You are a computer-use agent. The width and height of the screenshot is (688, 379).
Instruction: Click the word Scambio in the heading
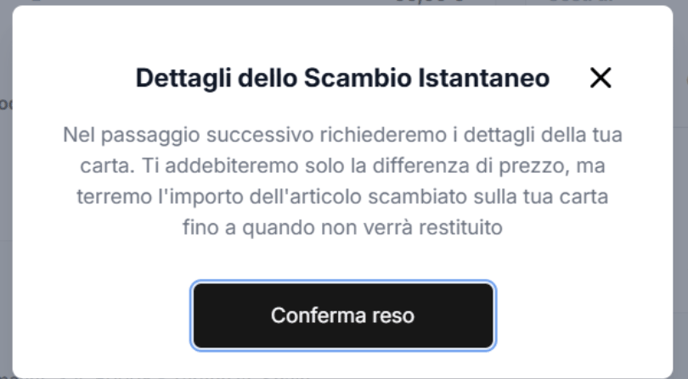tap(358, 79)
